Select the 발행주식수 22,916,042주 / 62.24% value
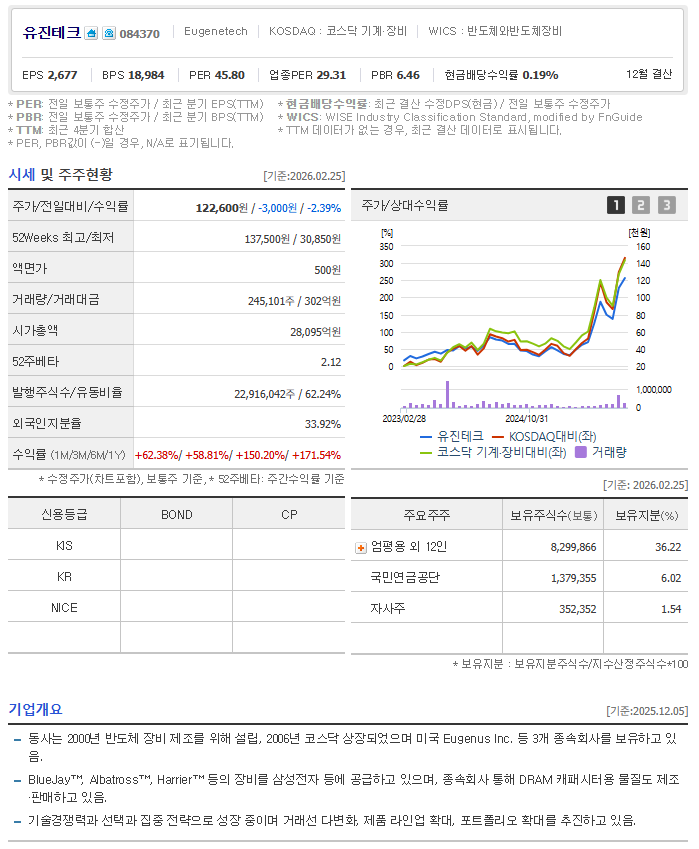Image resolution: width=699 pixels, height=849 pixels. click(288, 394)
